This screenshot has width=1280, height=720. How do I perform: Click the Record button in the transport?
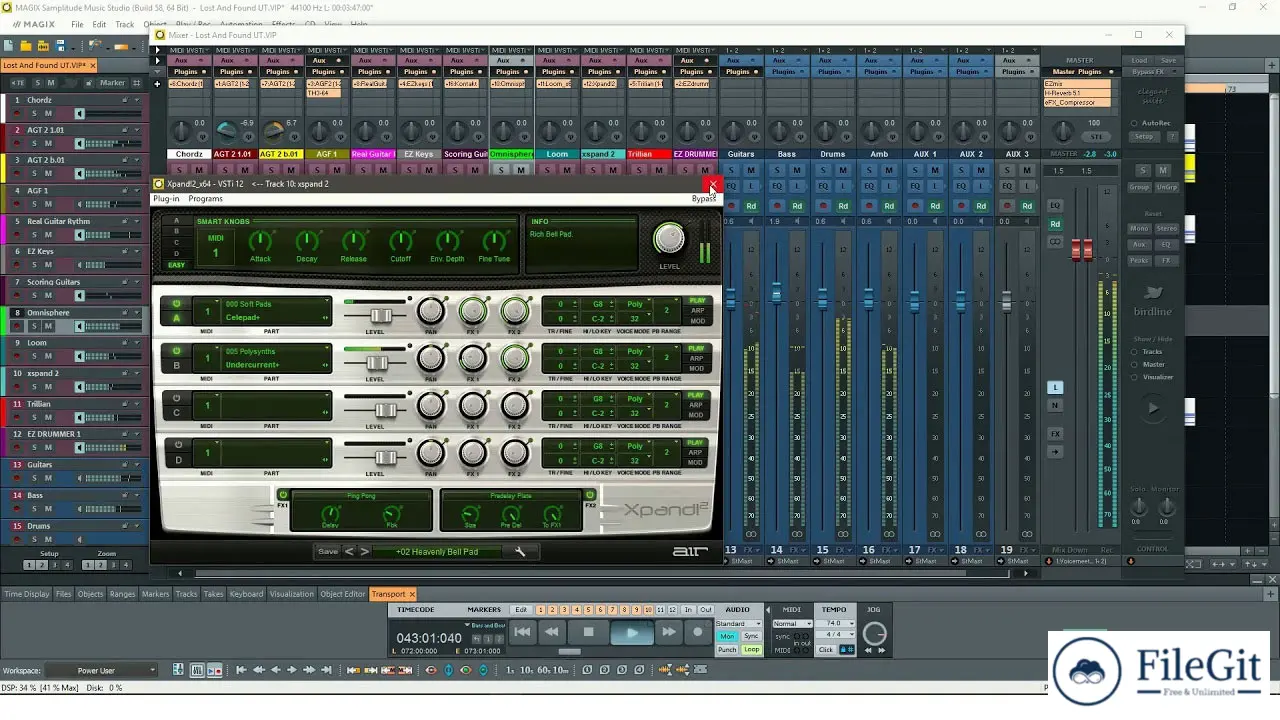(x=698, y=632)
